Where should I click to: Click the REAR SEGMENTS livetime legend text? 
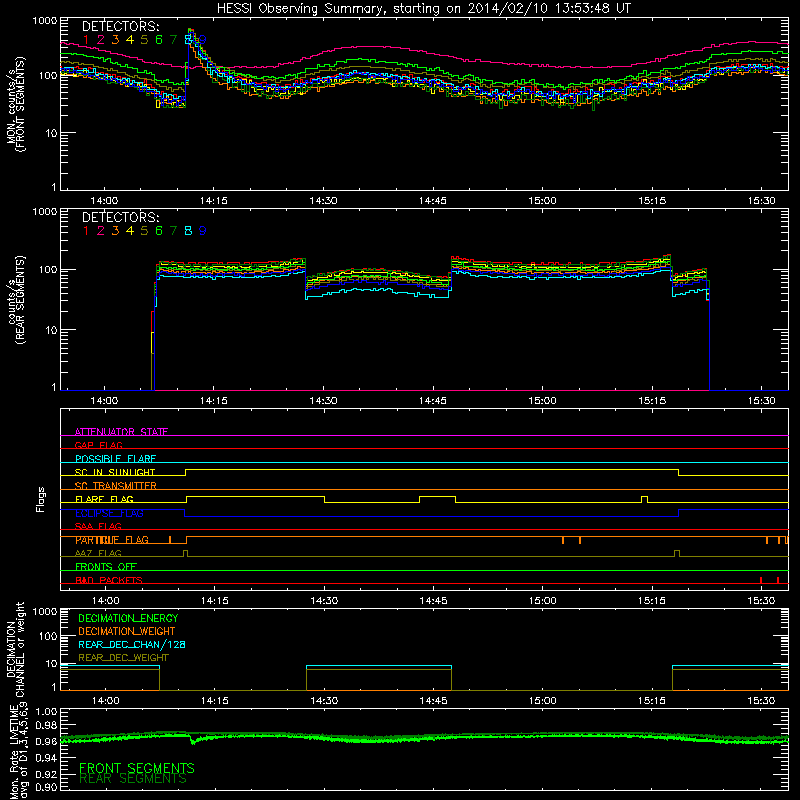[x=133, y=779]
